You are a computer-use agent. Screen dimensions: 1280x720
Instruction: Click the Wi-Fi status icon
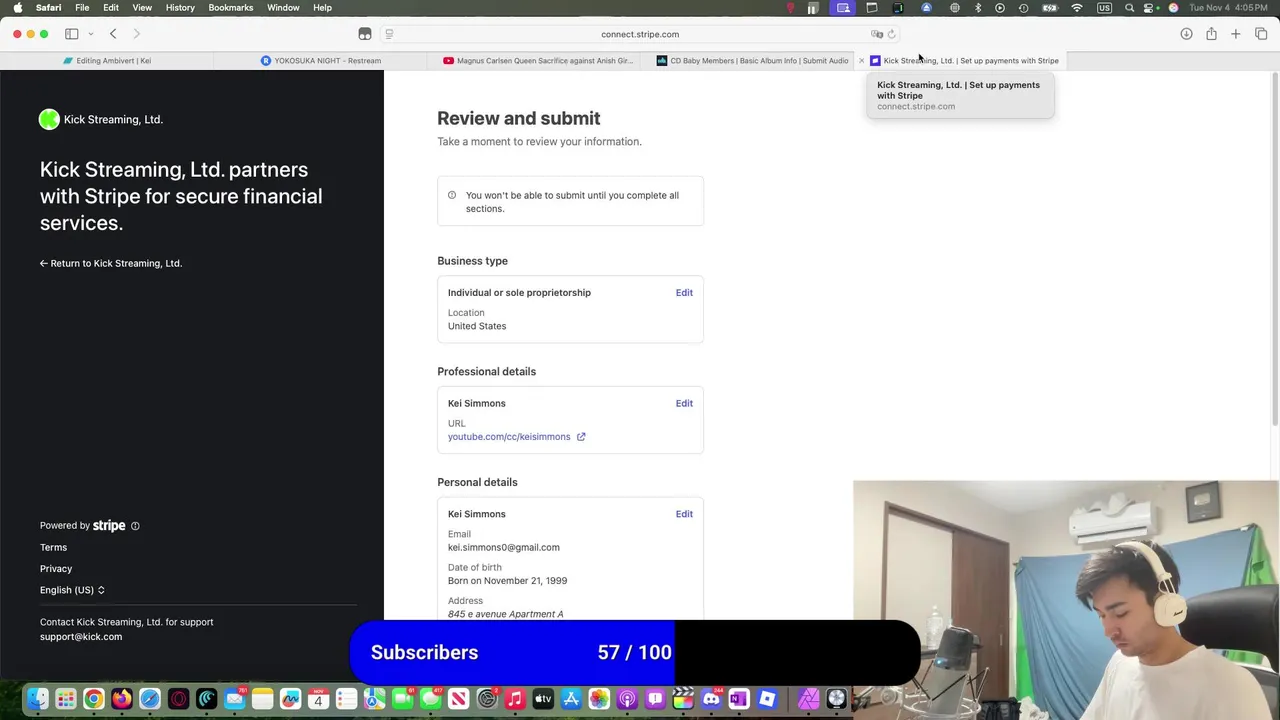1077,8
